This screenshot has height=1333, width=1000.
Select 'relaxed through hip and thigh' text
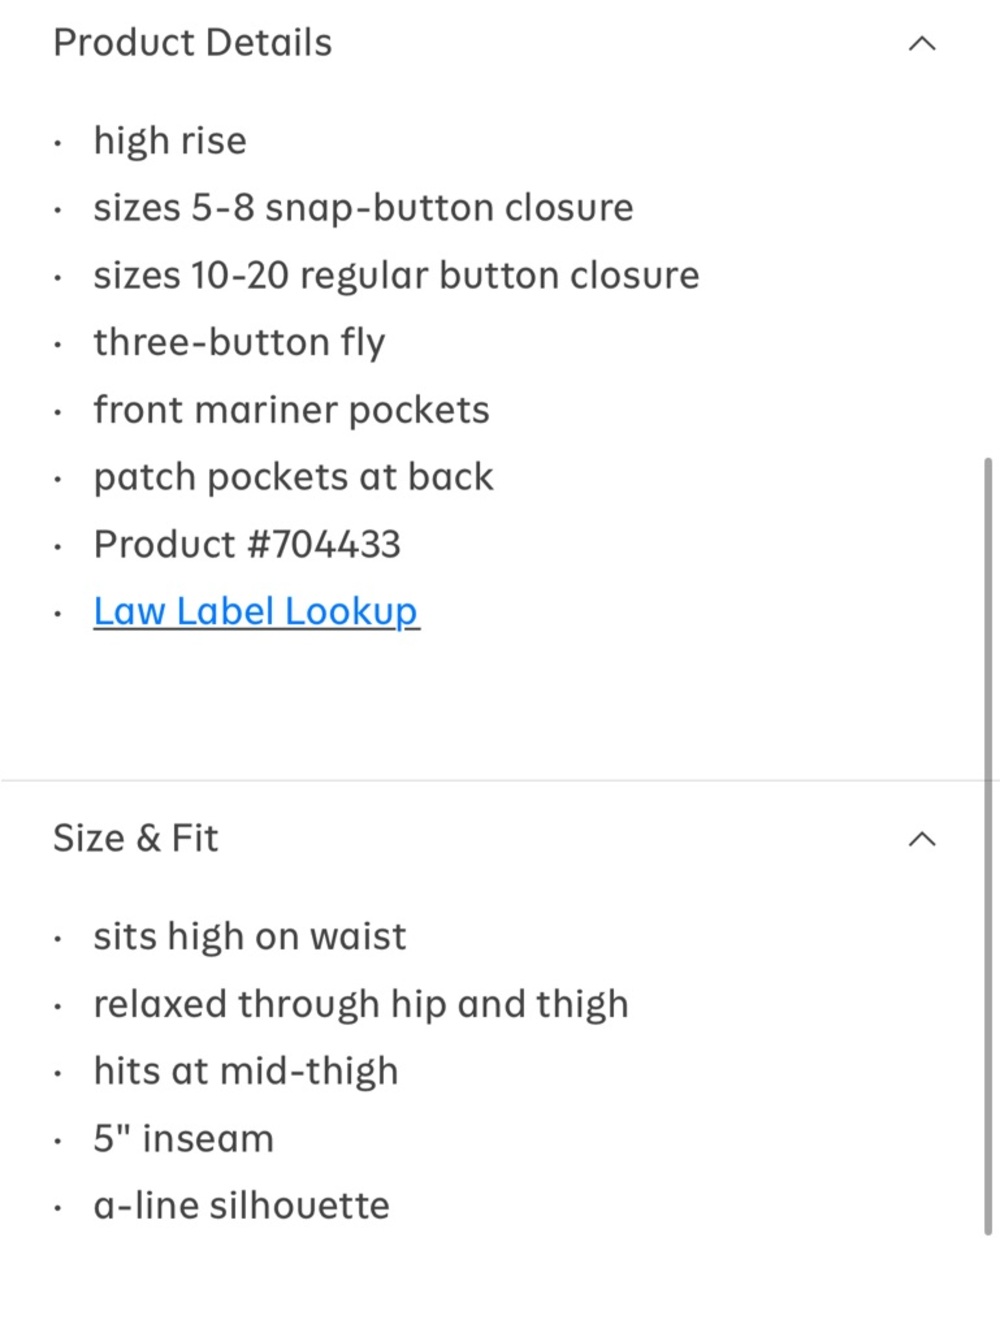(x=361, y=1004)
